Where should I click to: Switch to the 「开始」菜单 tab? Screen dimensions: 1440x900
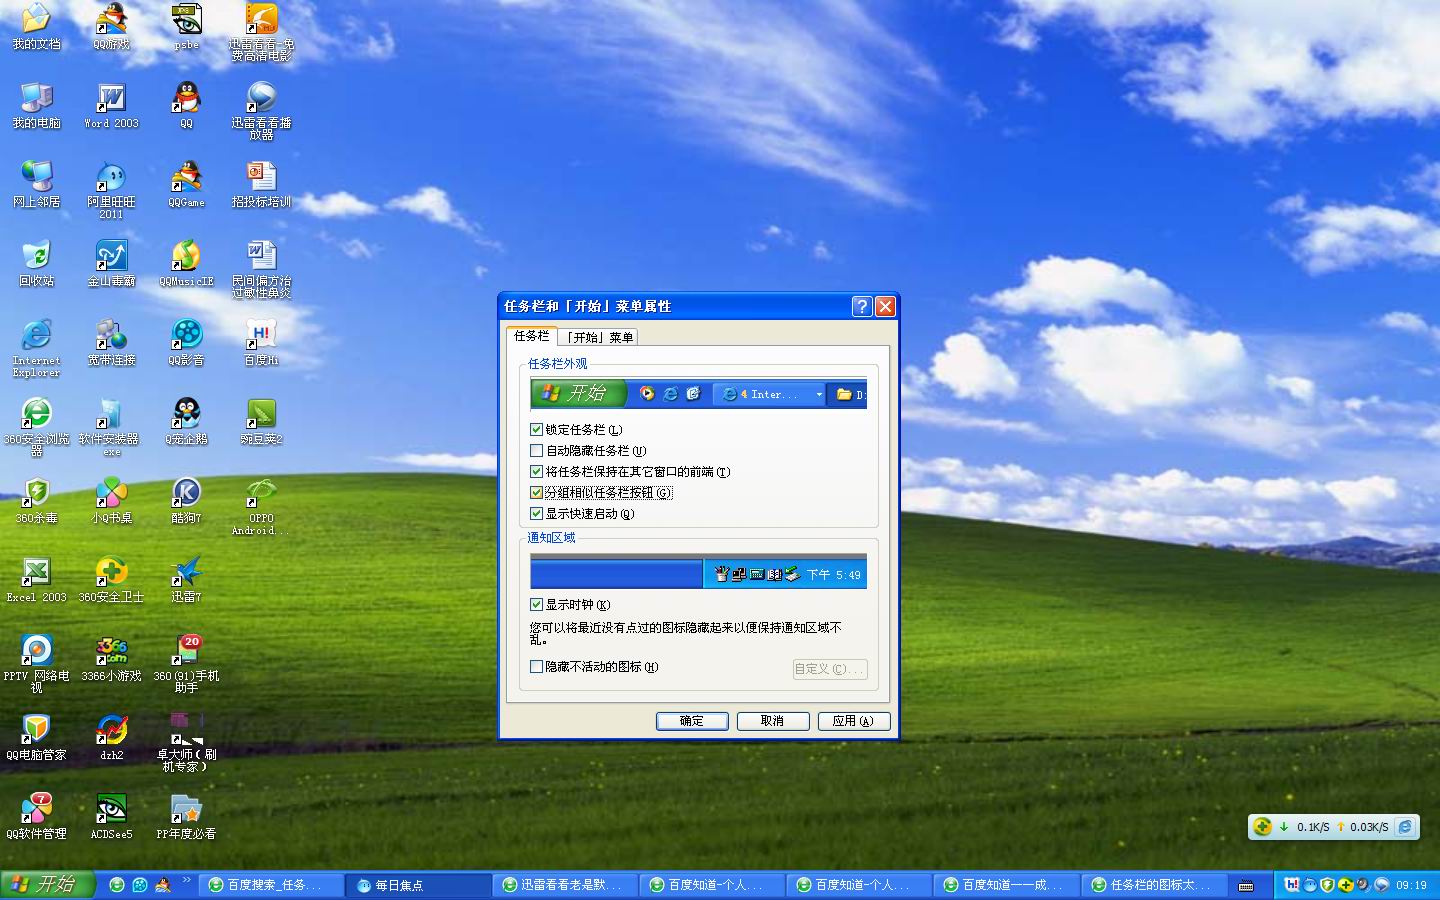[598, 337]
